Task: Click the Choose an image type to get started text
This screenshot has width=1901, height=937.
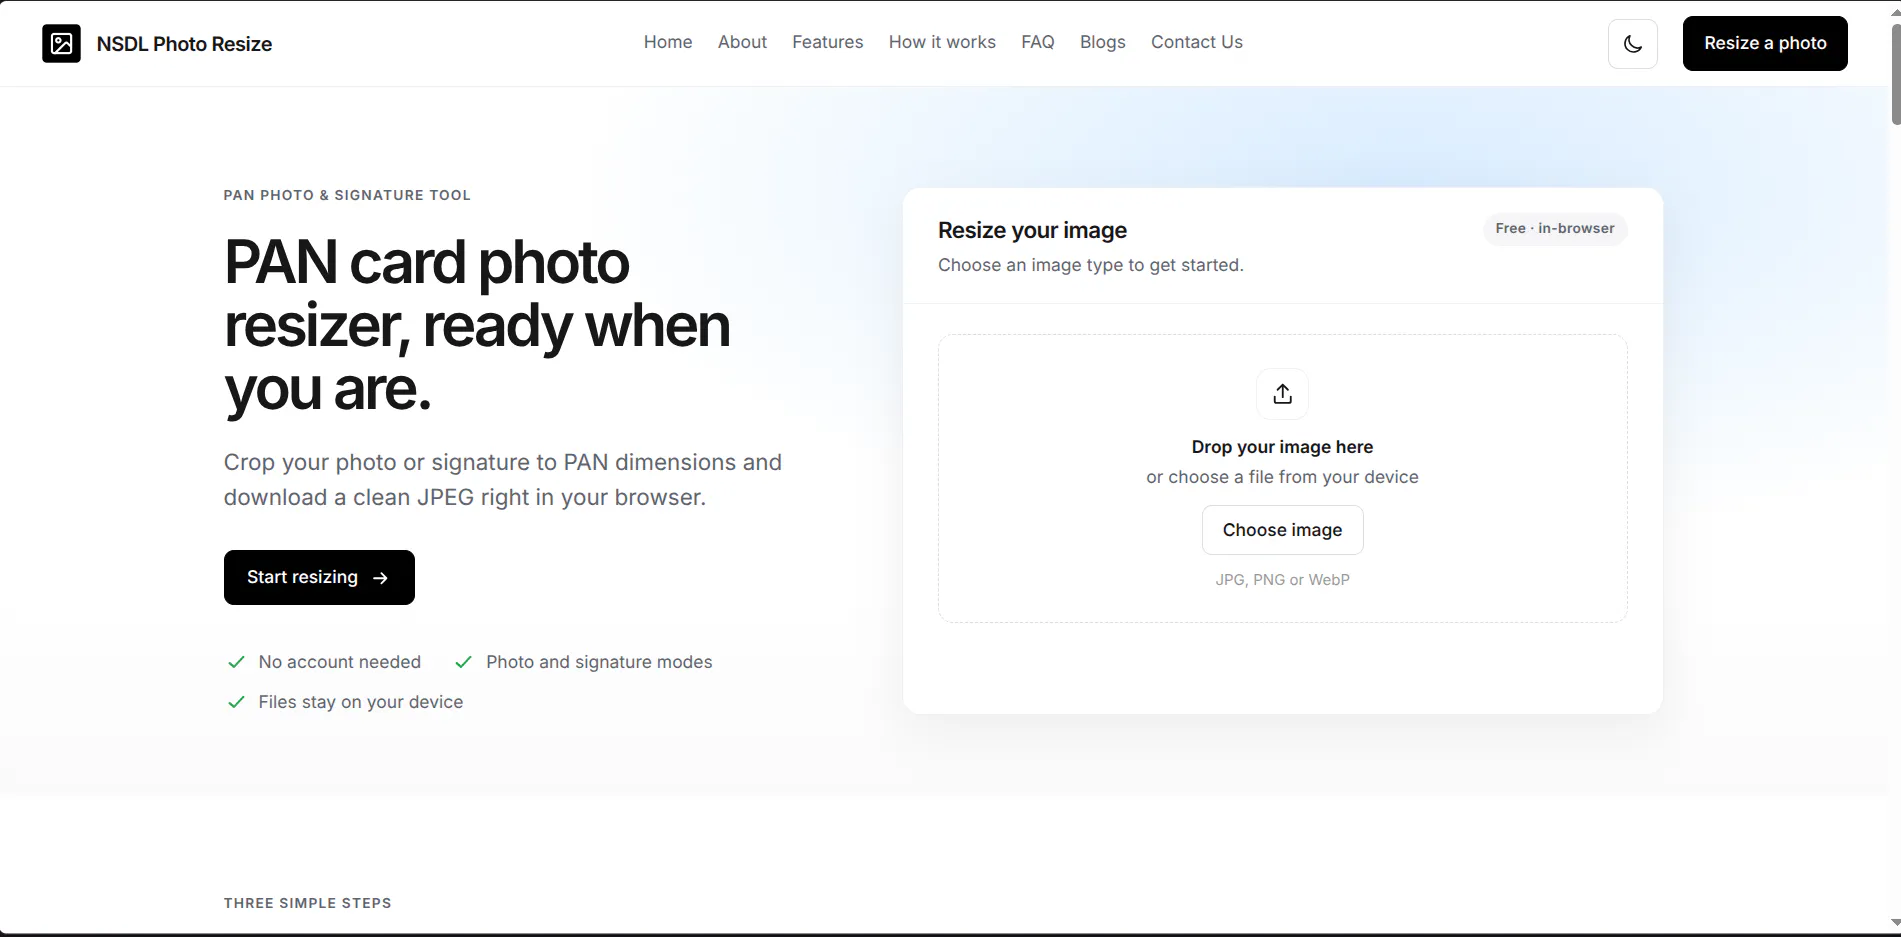Action: tap(1090, 265)
